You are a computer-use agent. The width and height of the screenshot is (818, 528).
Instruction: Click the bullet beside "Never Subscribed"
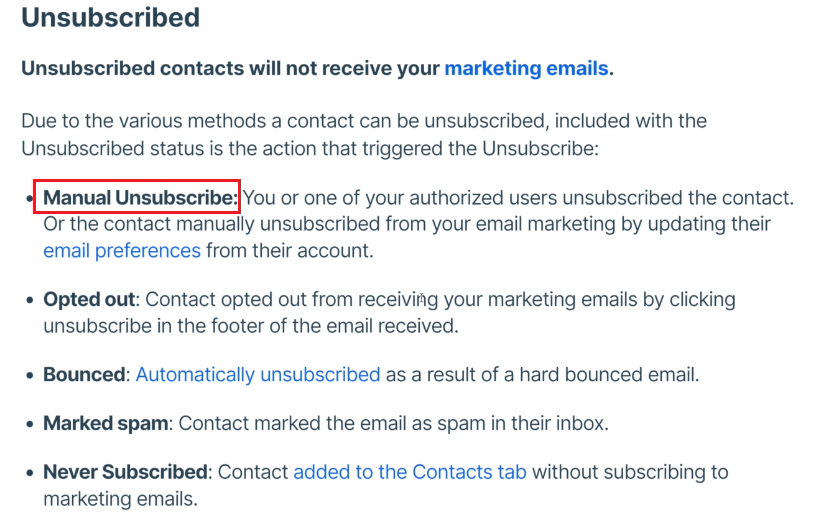point(30,473)
